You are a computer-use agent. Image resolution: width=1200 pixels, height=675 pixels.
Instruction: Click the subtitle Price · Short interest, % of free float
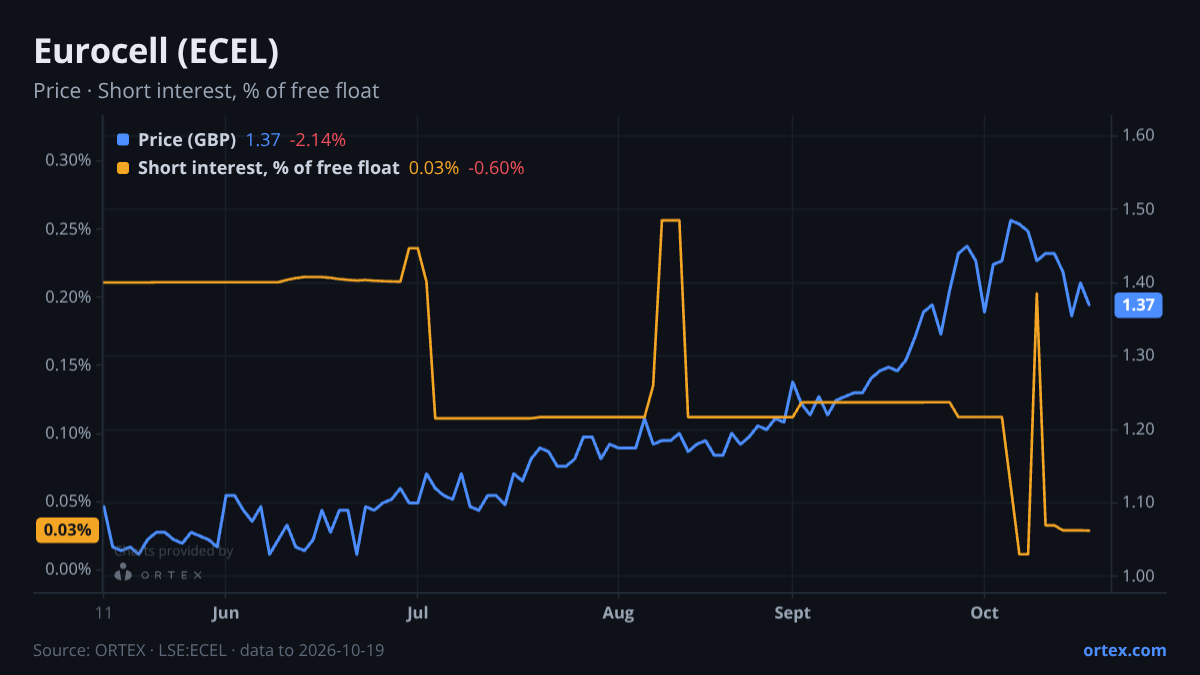[x=206, y=91]
